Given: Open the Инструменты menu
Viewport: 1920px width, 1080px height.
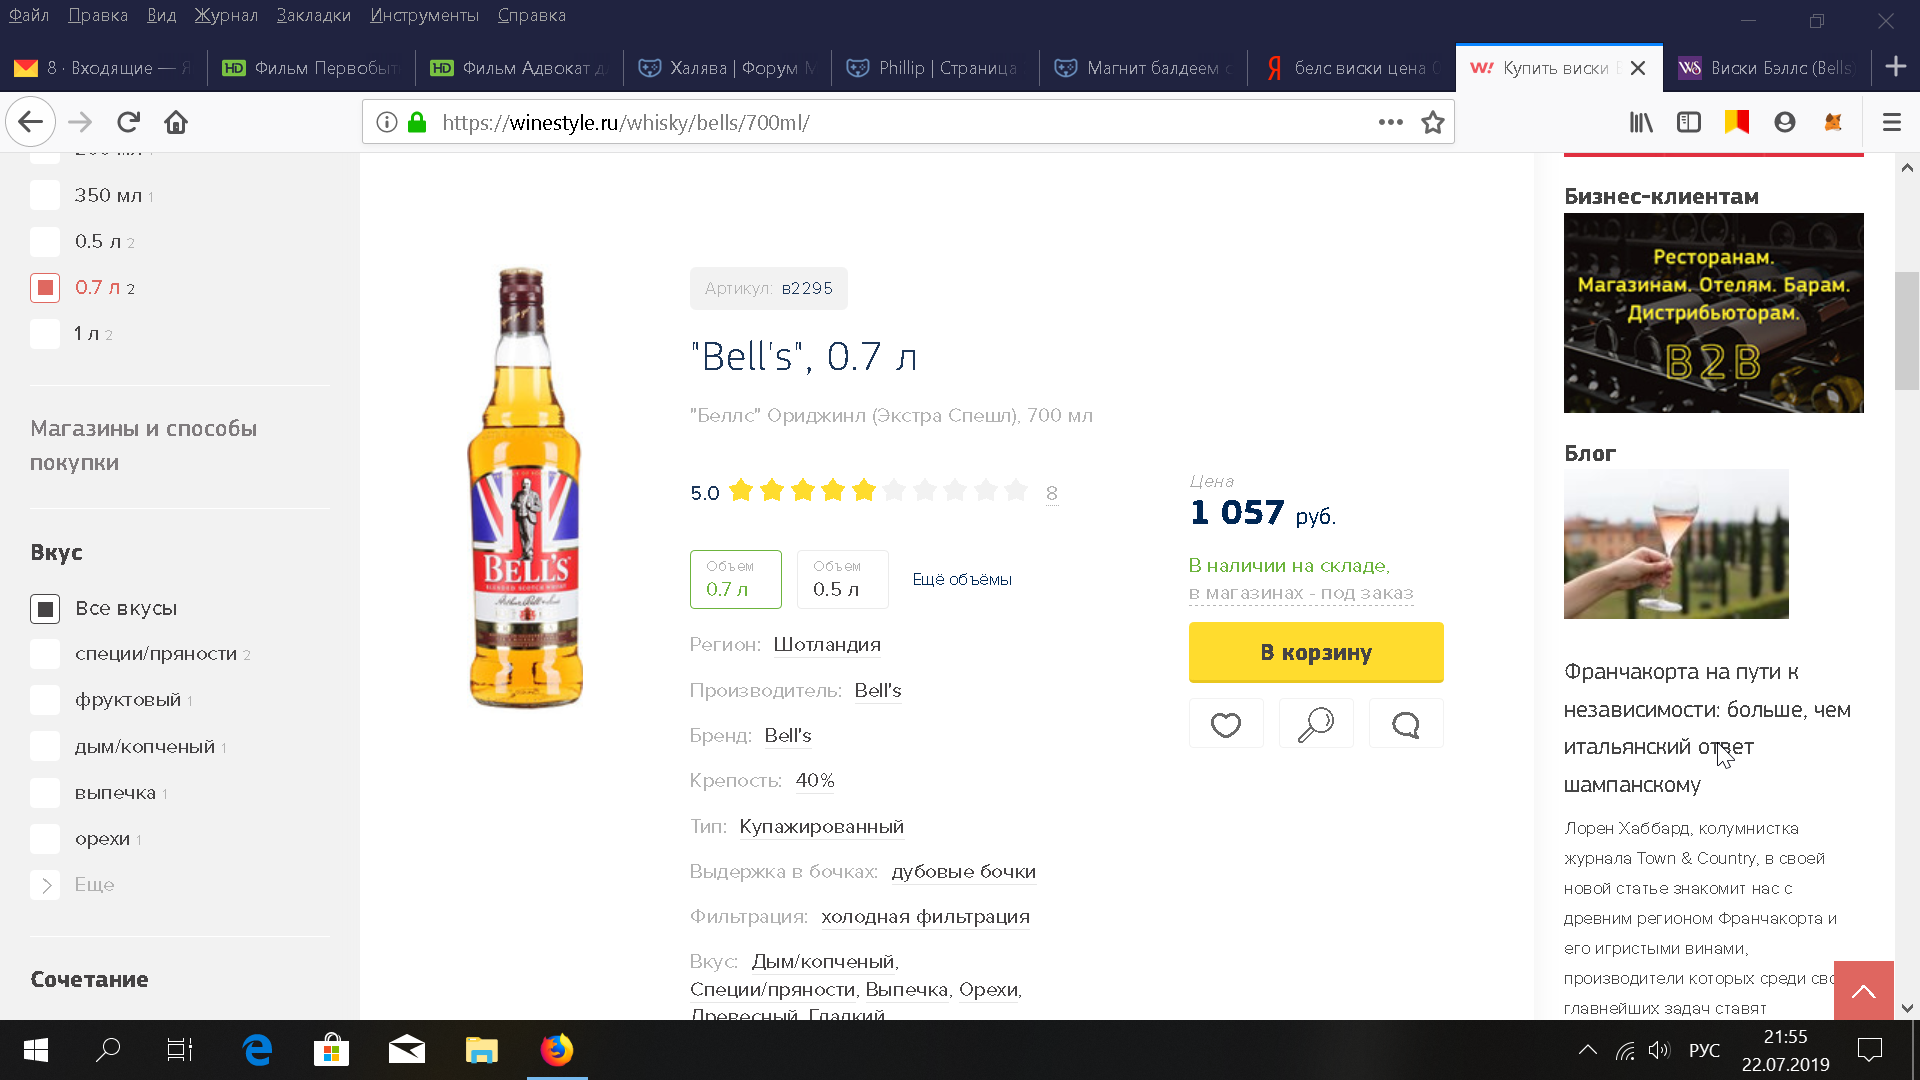Looking at the screenshot, I should tap(424, 15).
